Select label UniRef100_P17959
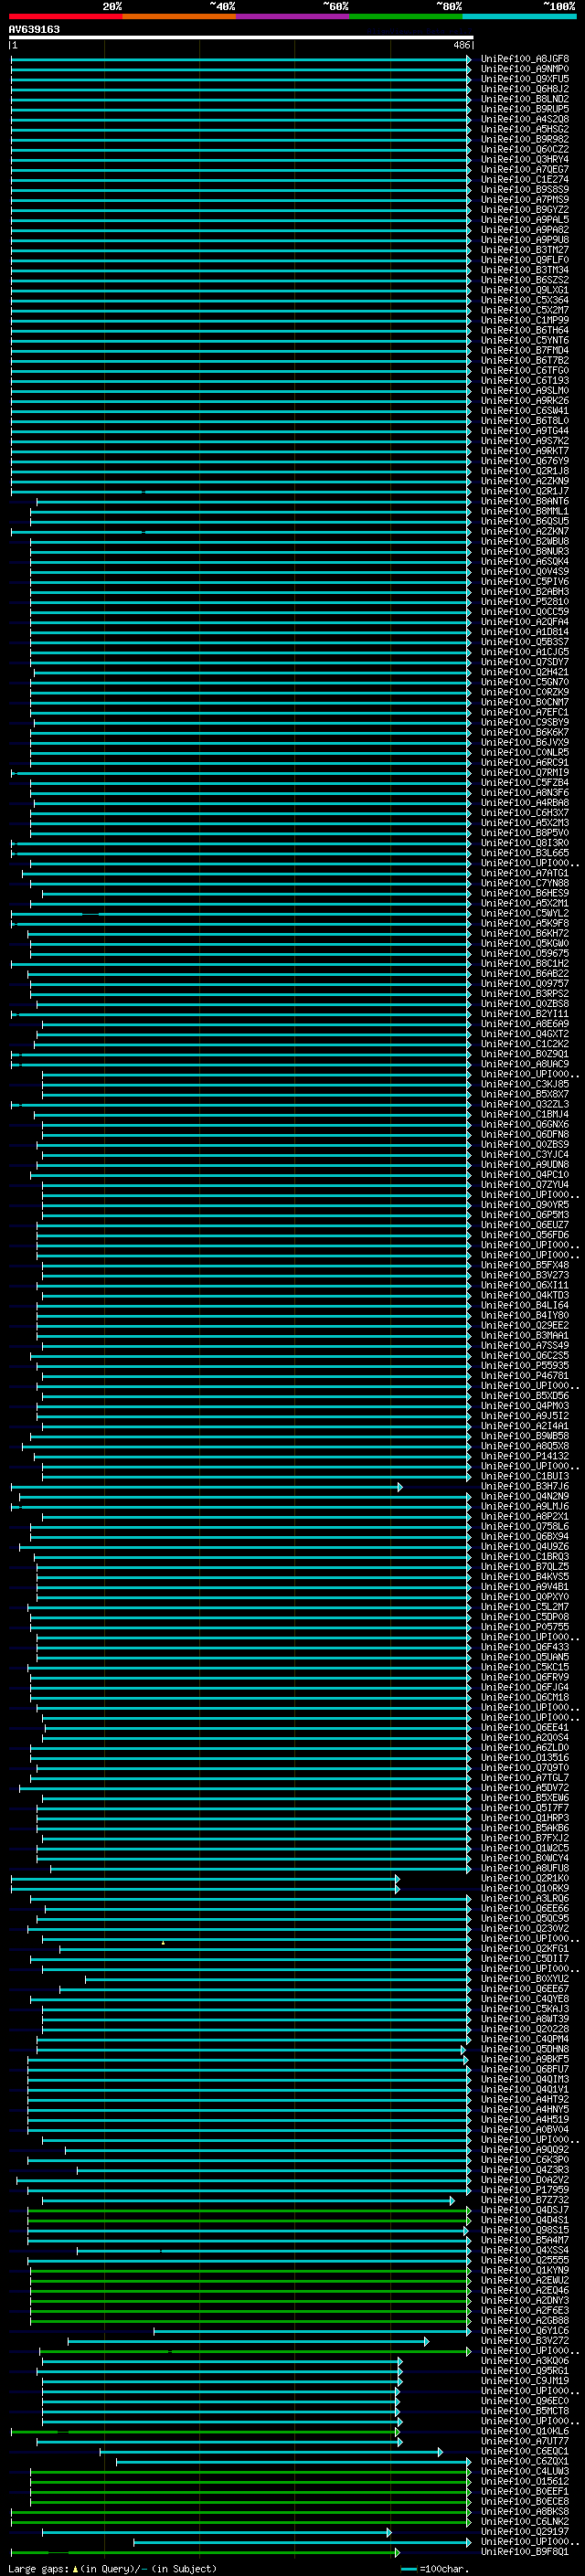This screenshot has width=585, height=2576. click(x=525, y=2190)
